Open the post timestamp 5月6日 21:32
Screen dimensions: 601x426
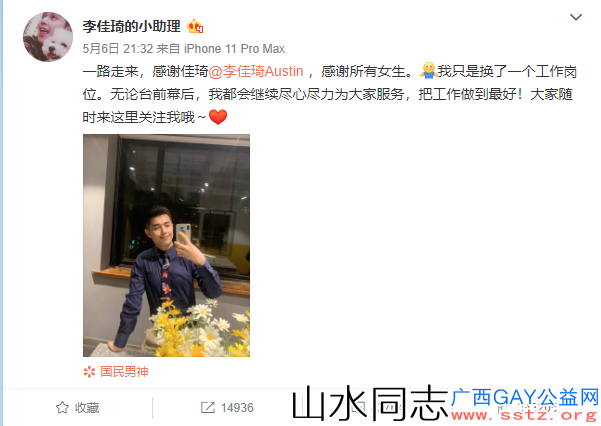coord(118,49)
